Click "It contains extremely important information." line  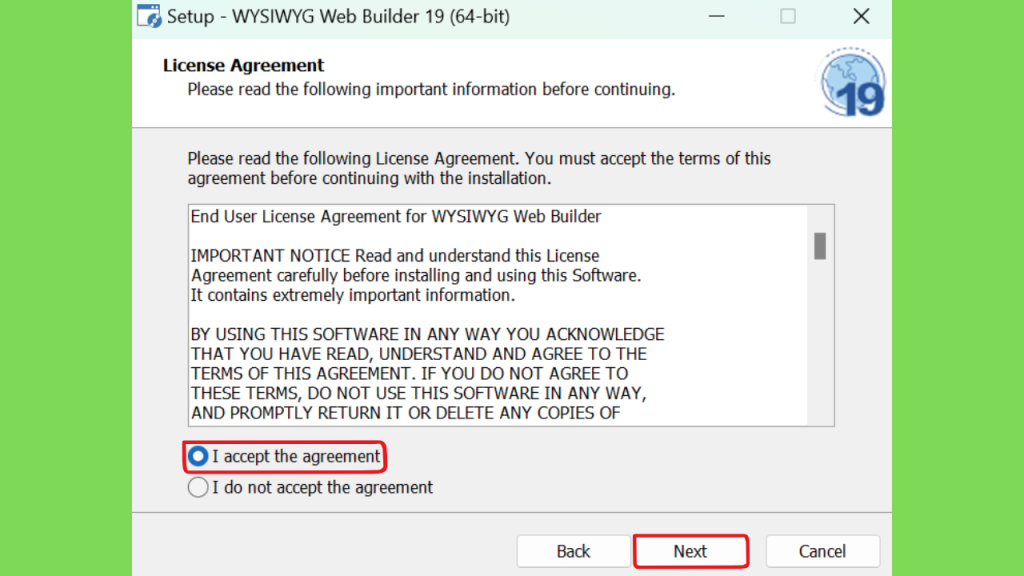click(353, 295)
